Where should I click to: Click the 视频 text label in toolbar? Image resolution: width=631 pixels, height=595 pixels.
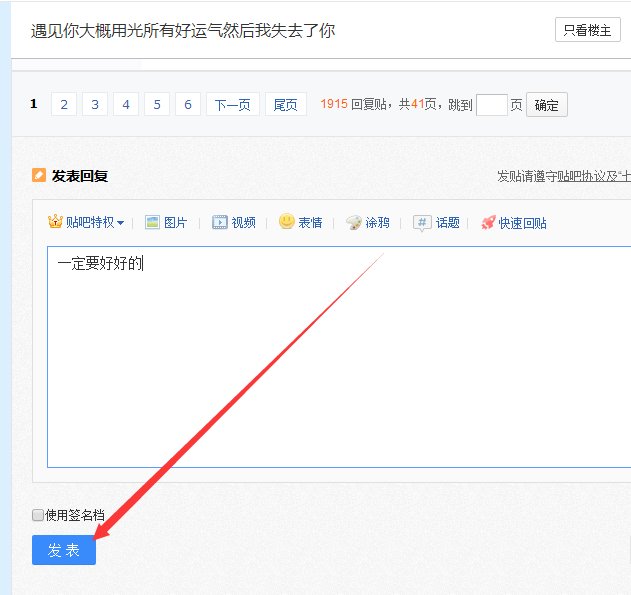point(243,222)
